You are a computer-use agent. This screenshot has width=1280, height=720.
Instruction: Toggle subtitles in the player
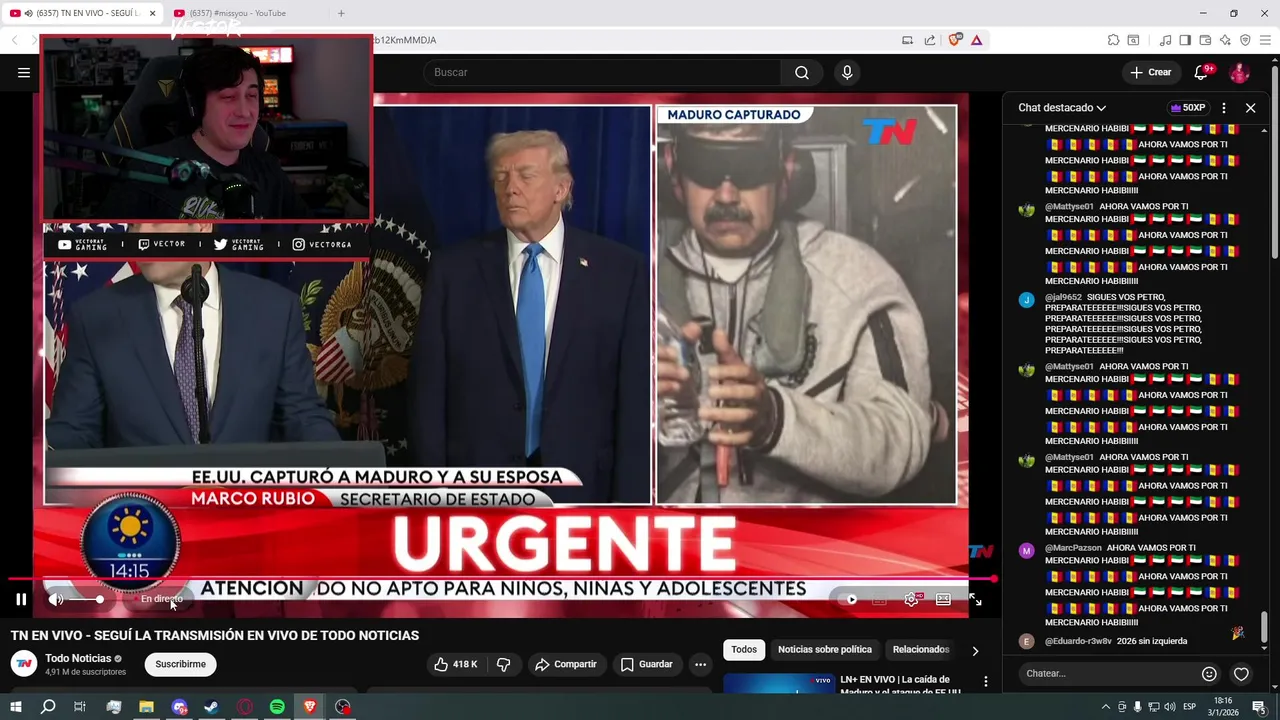(x=879, y=599)
